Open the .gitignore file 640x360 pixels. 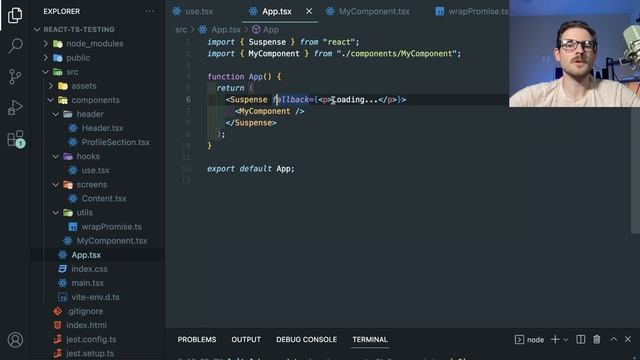pos(85,311)
